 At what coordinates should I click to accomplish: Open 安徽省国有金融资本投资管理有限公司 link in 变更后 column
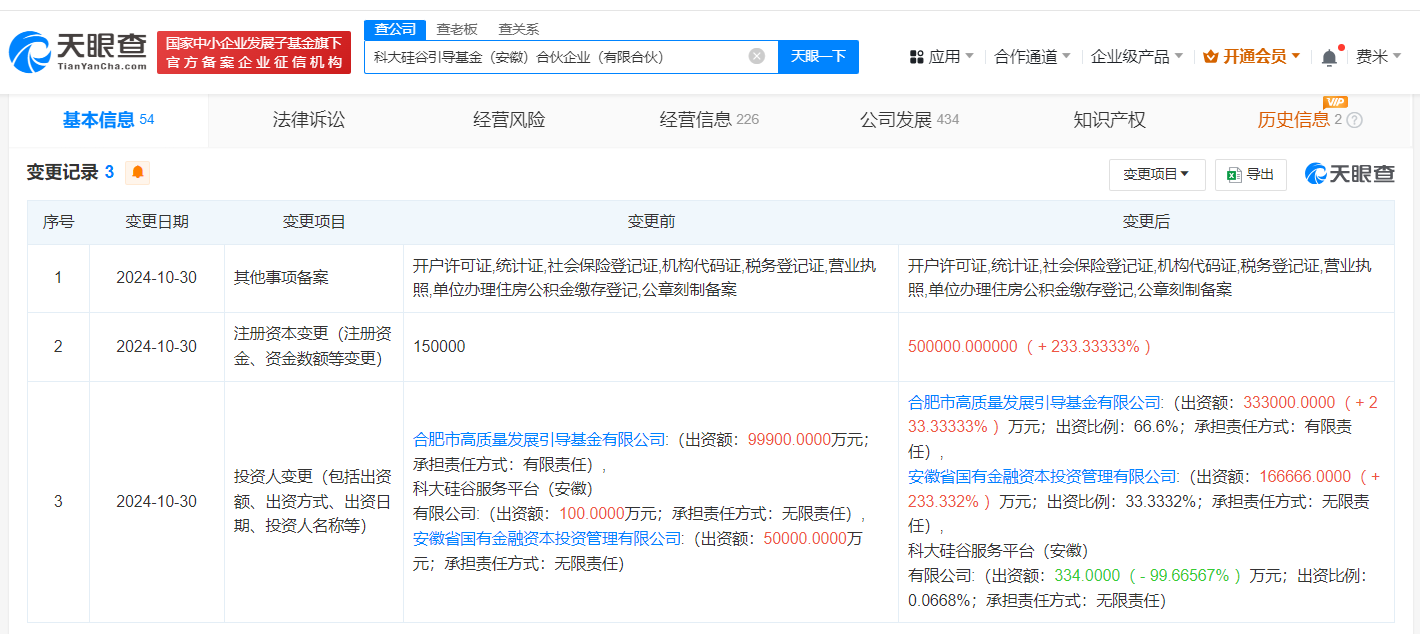click(1043, 476)
